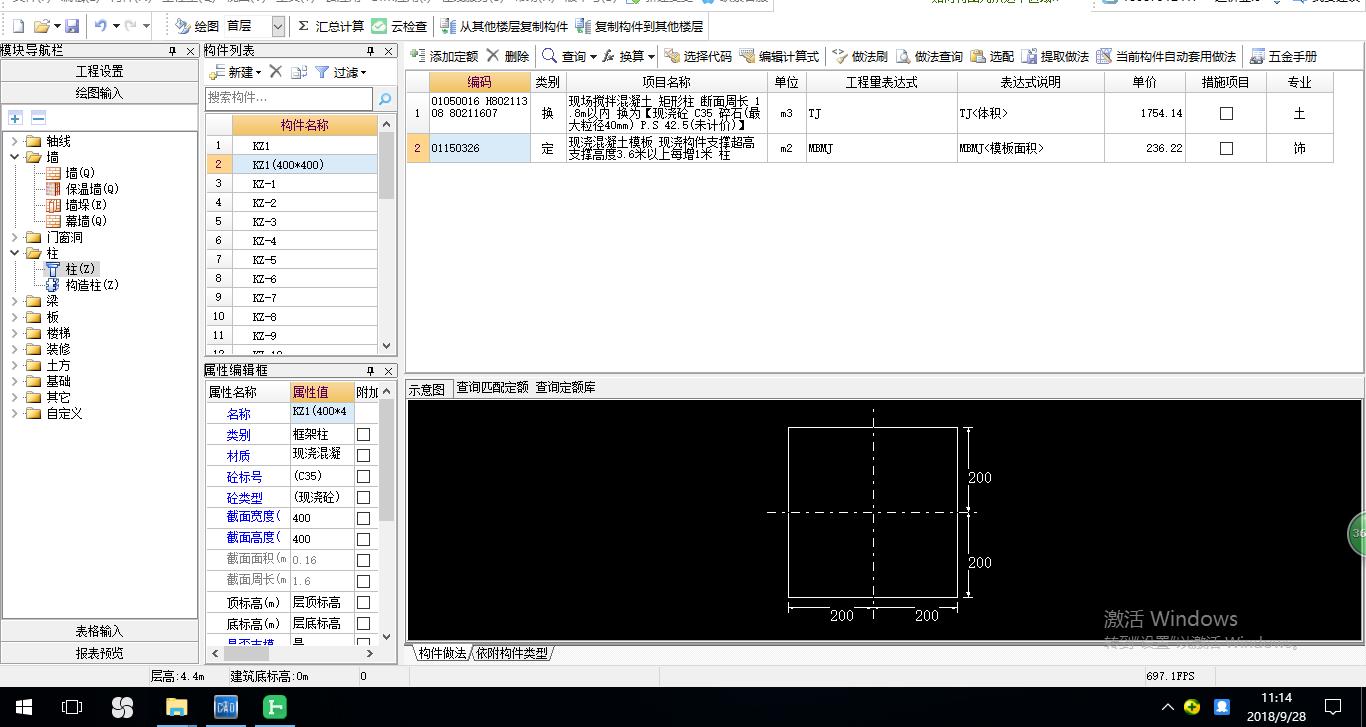Toggle 附加 checkbox for 截面宽度 property
Screen dimensions: 1366x727
pos(363,518)
